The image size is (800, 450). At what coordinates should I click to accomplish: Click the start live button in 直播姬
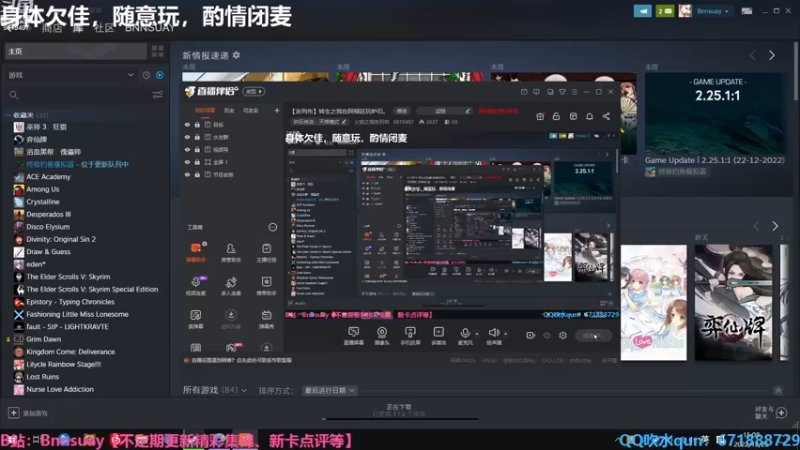(x=593, y=335)
